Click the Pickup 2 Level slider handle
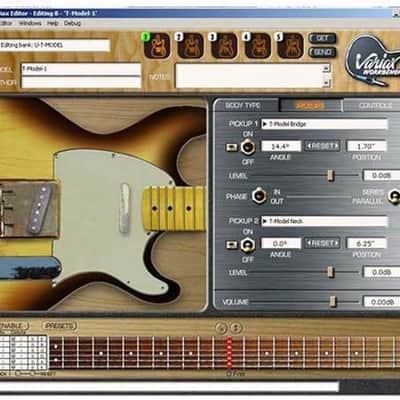Viewport: 400px width, 400px height. pos(330,272)
